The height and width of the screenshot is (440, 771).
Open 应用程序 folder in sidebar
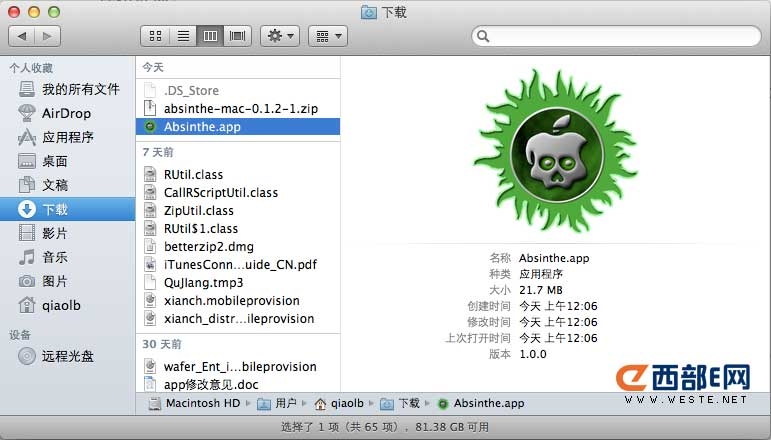point(67,137)
